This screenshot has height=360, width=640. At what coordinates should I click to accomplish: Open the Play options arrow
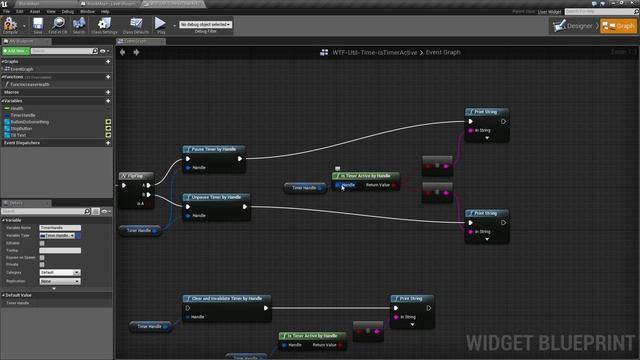[174, 26]
